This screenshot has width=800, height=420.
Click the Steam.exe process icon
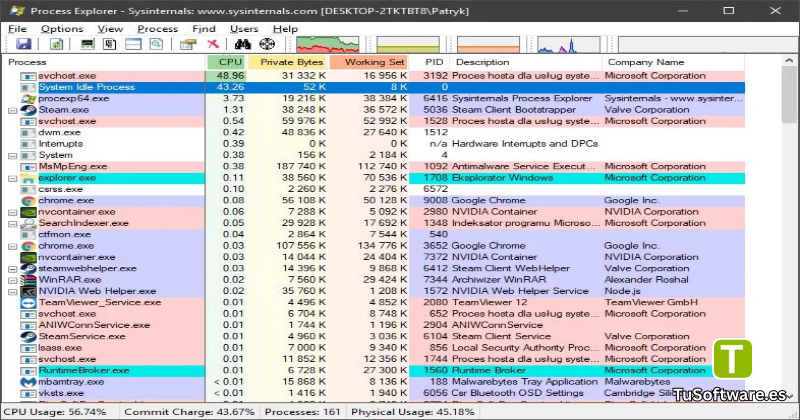(28, 110)
